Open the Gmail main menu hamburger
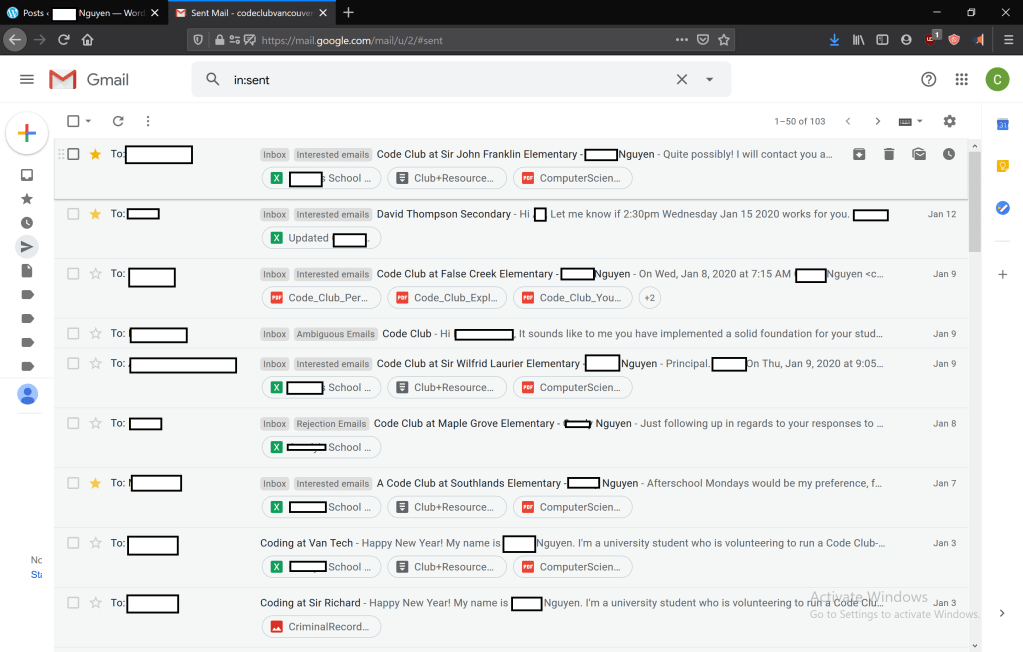 pyautogui.click(x=27, y=79)
